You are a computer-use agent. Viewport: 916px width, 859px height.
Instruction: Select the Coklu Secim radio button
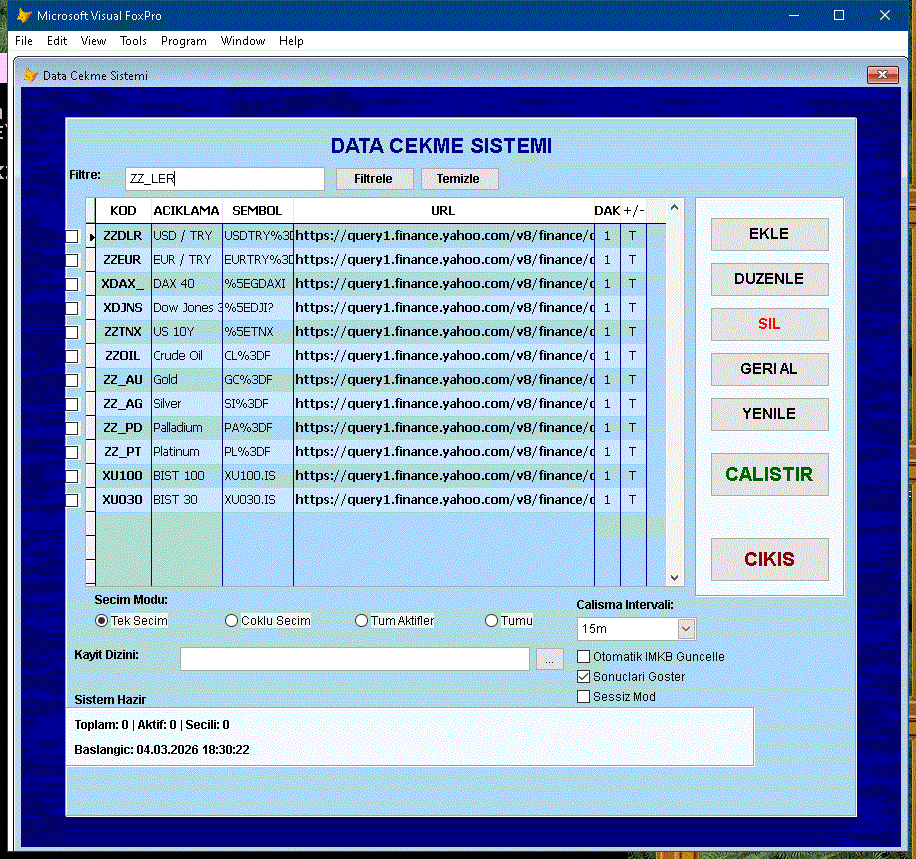[x=232, y=621]
